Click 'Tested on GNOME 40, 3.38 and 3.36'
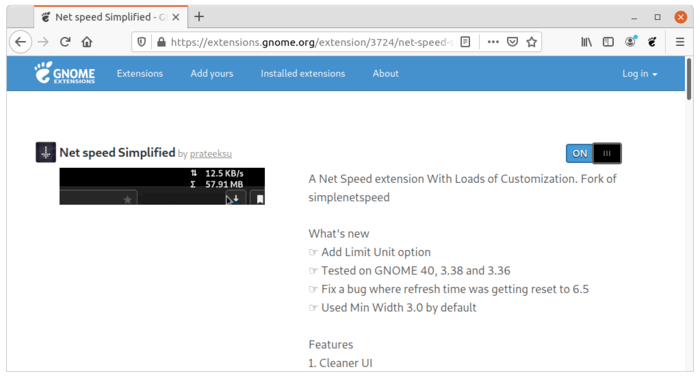The height and width of the screenshot is (378, 700). point(416,271)
